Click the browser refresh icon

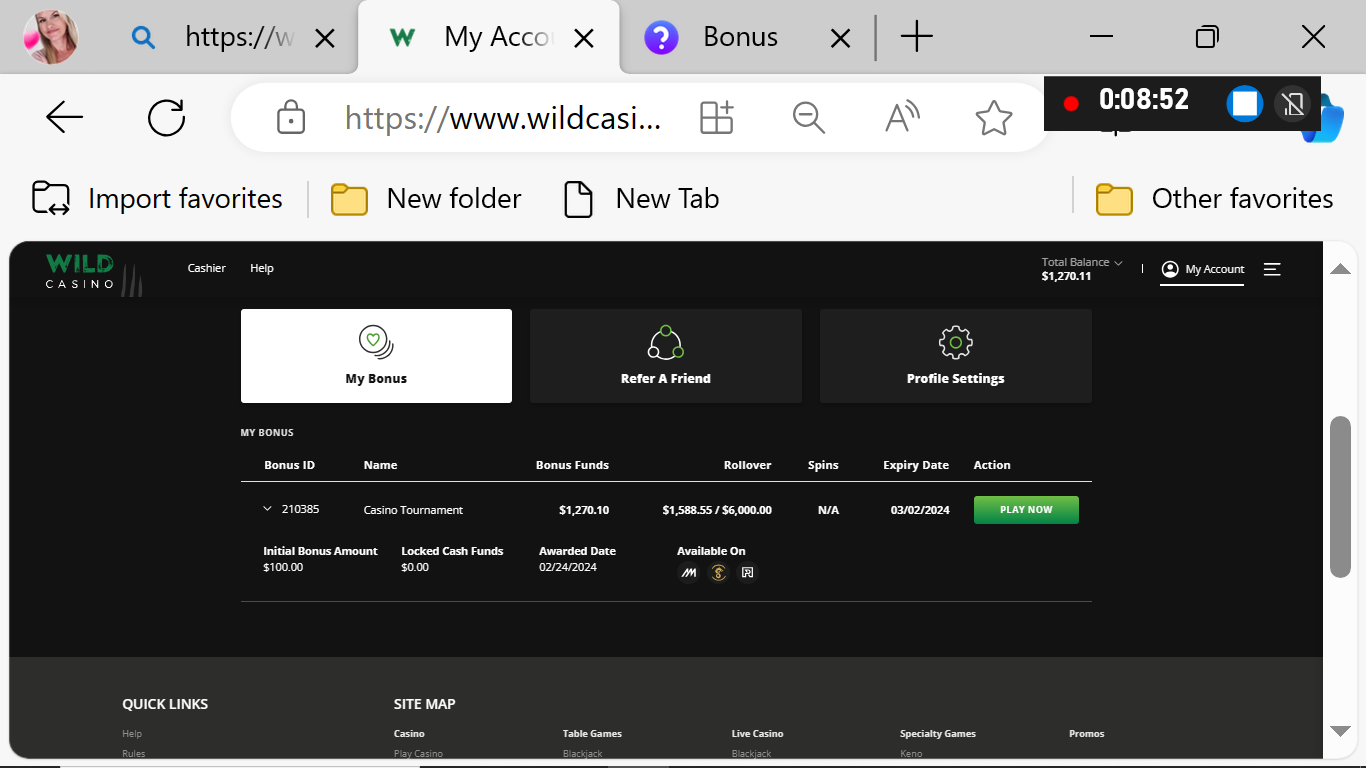166,118
